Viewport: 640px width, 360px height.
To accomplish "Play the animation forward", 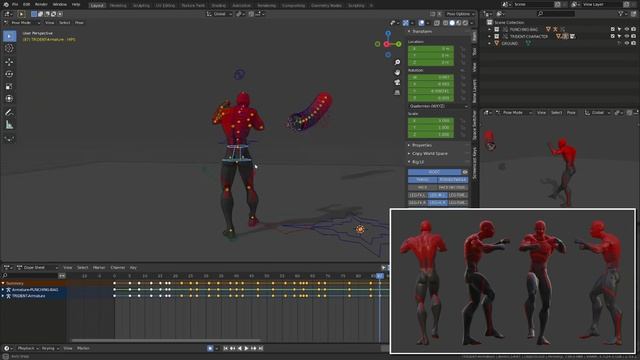I will 246,348.
